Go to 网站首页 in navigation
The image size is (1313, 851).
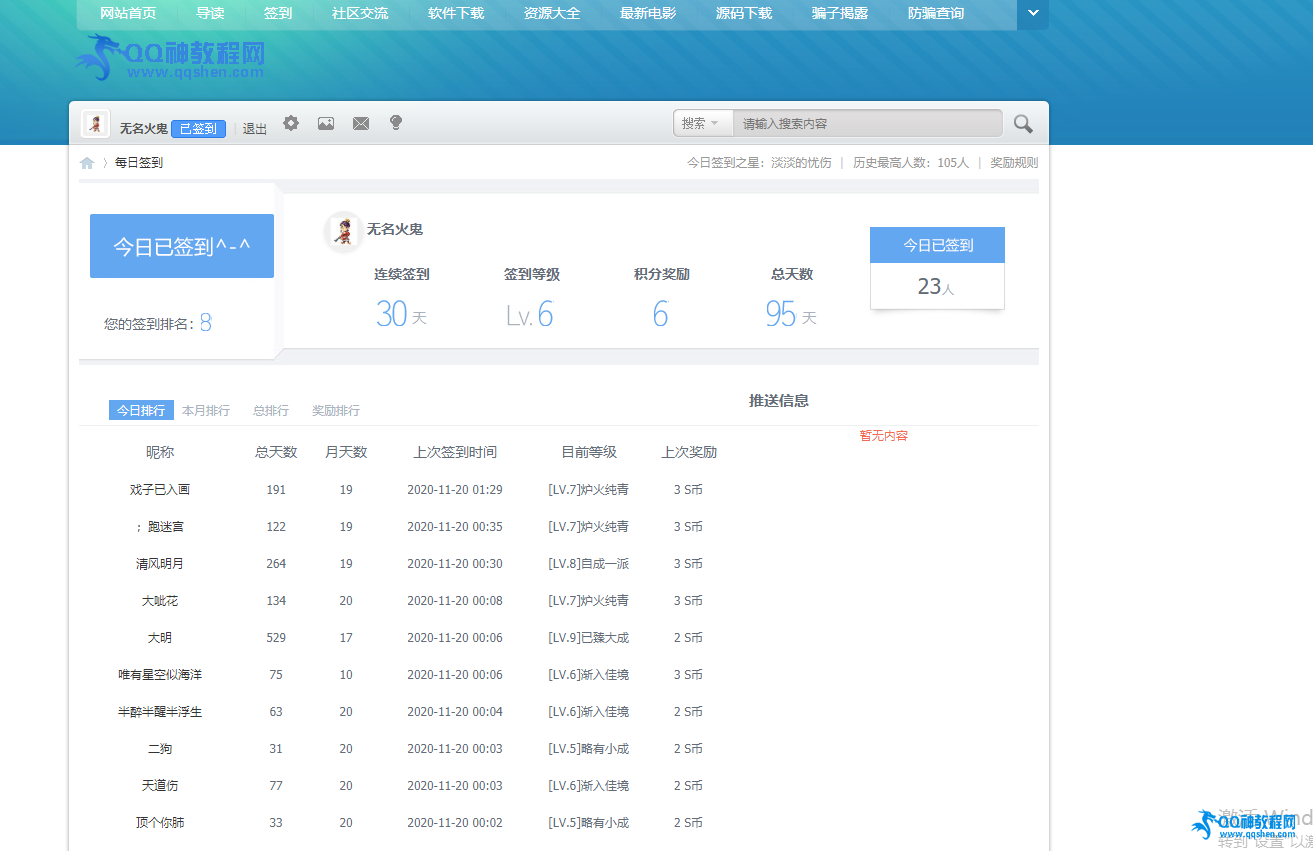[128, 14]
